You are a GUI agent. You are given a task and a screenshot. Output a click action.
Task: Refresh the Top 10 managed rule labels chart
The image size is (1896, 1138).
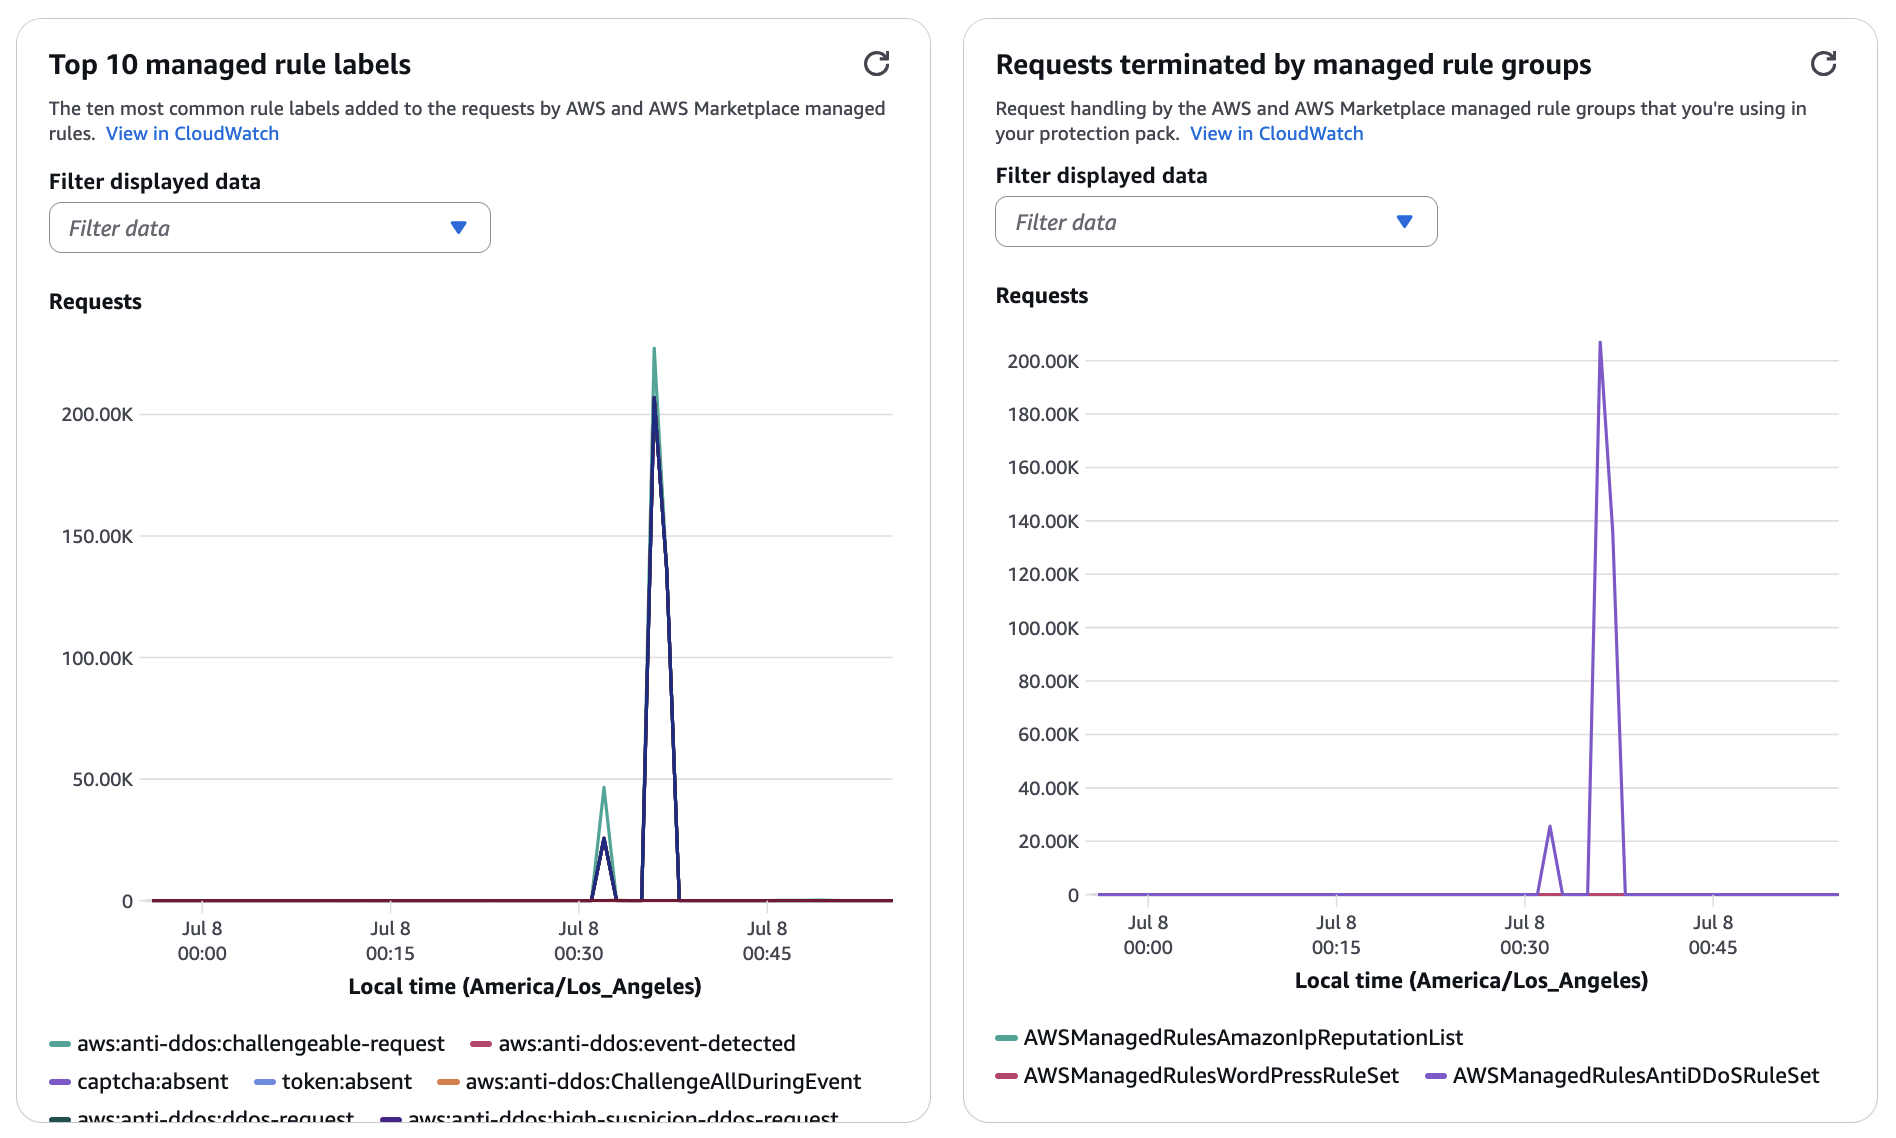tap(876, 64)
